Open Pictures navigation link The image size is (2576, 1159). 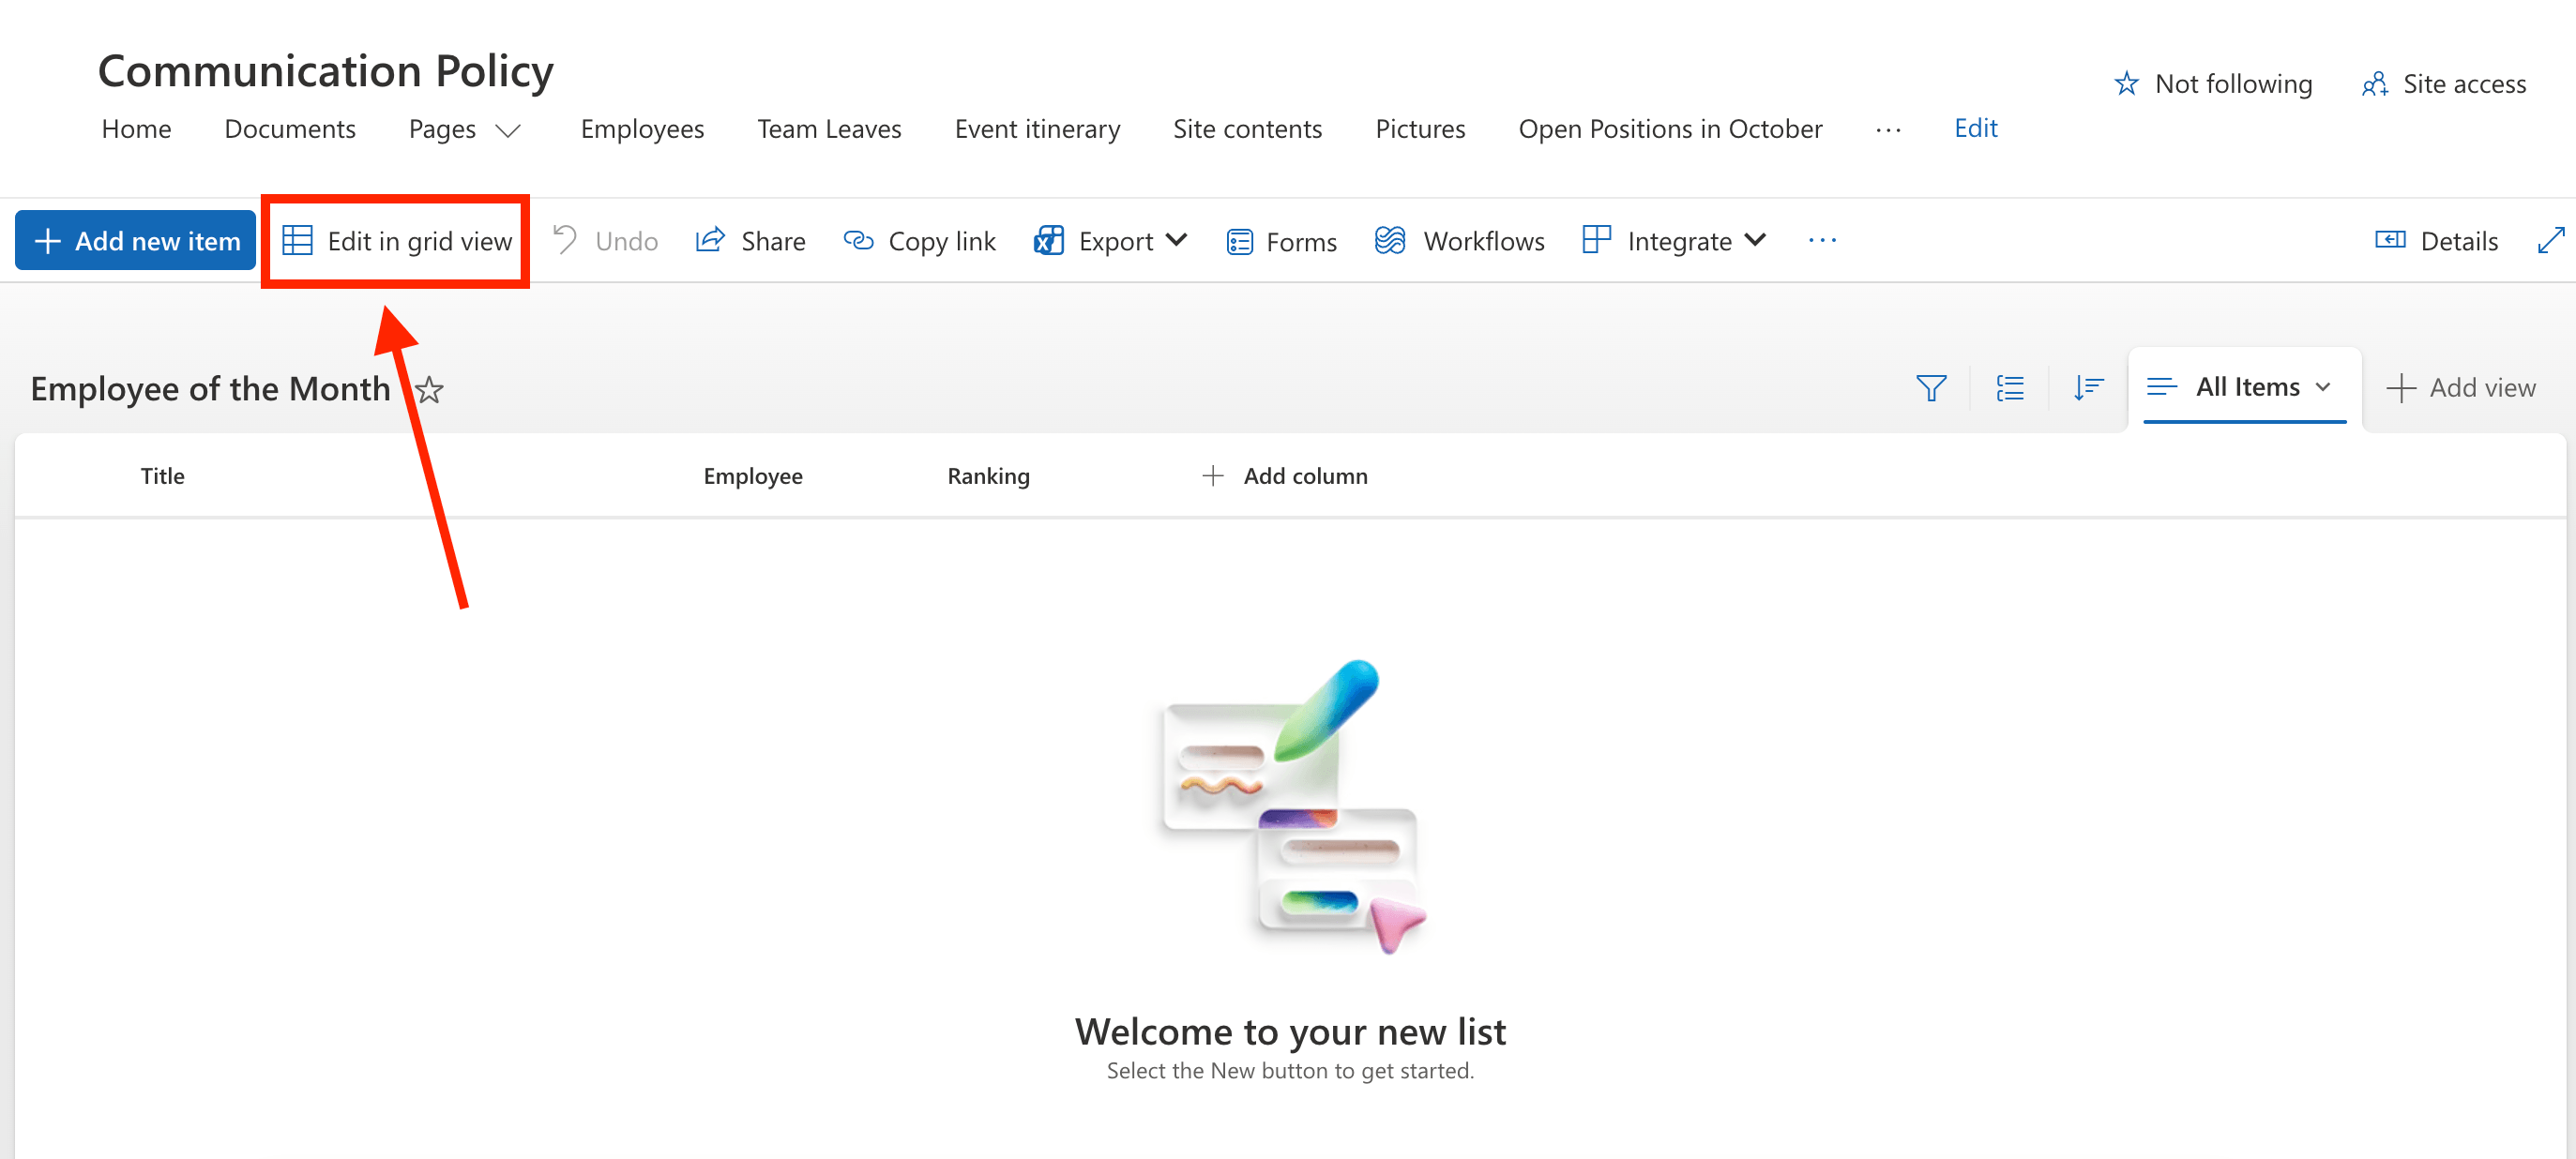(1420, 129)
